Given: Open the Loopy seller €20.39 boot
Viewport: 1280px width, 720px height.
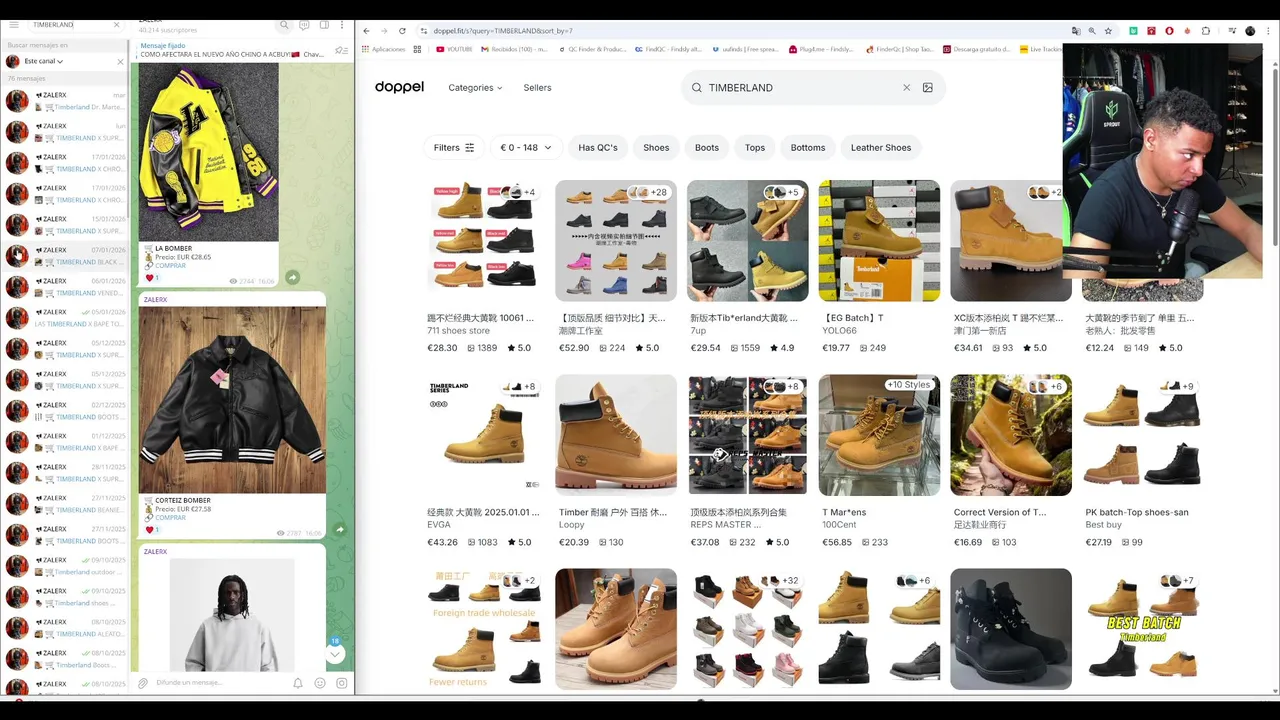Looking at the screenshot, I should (x=616, y=435).
